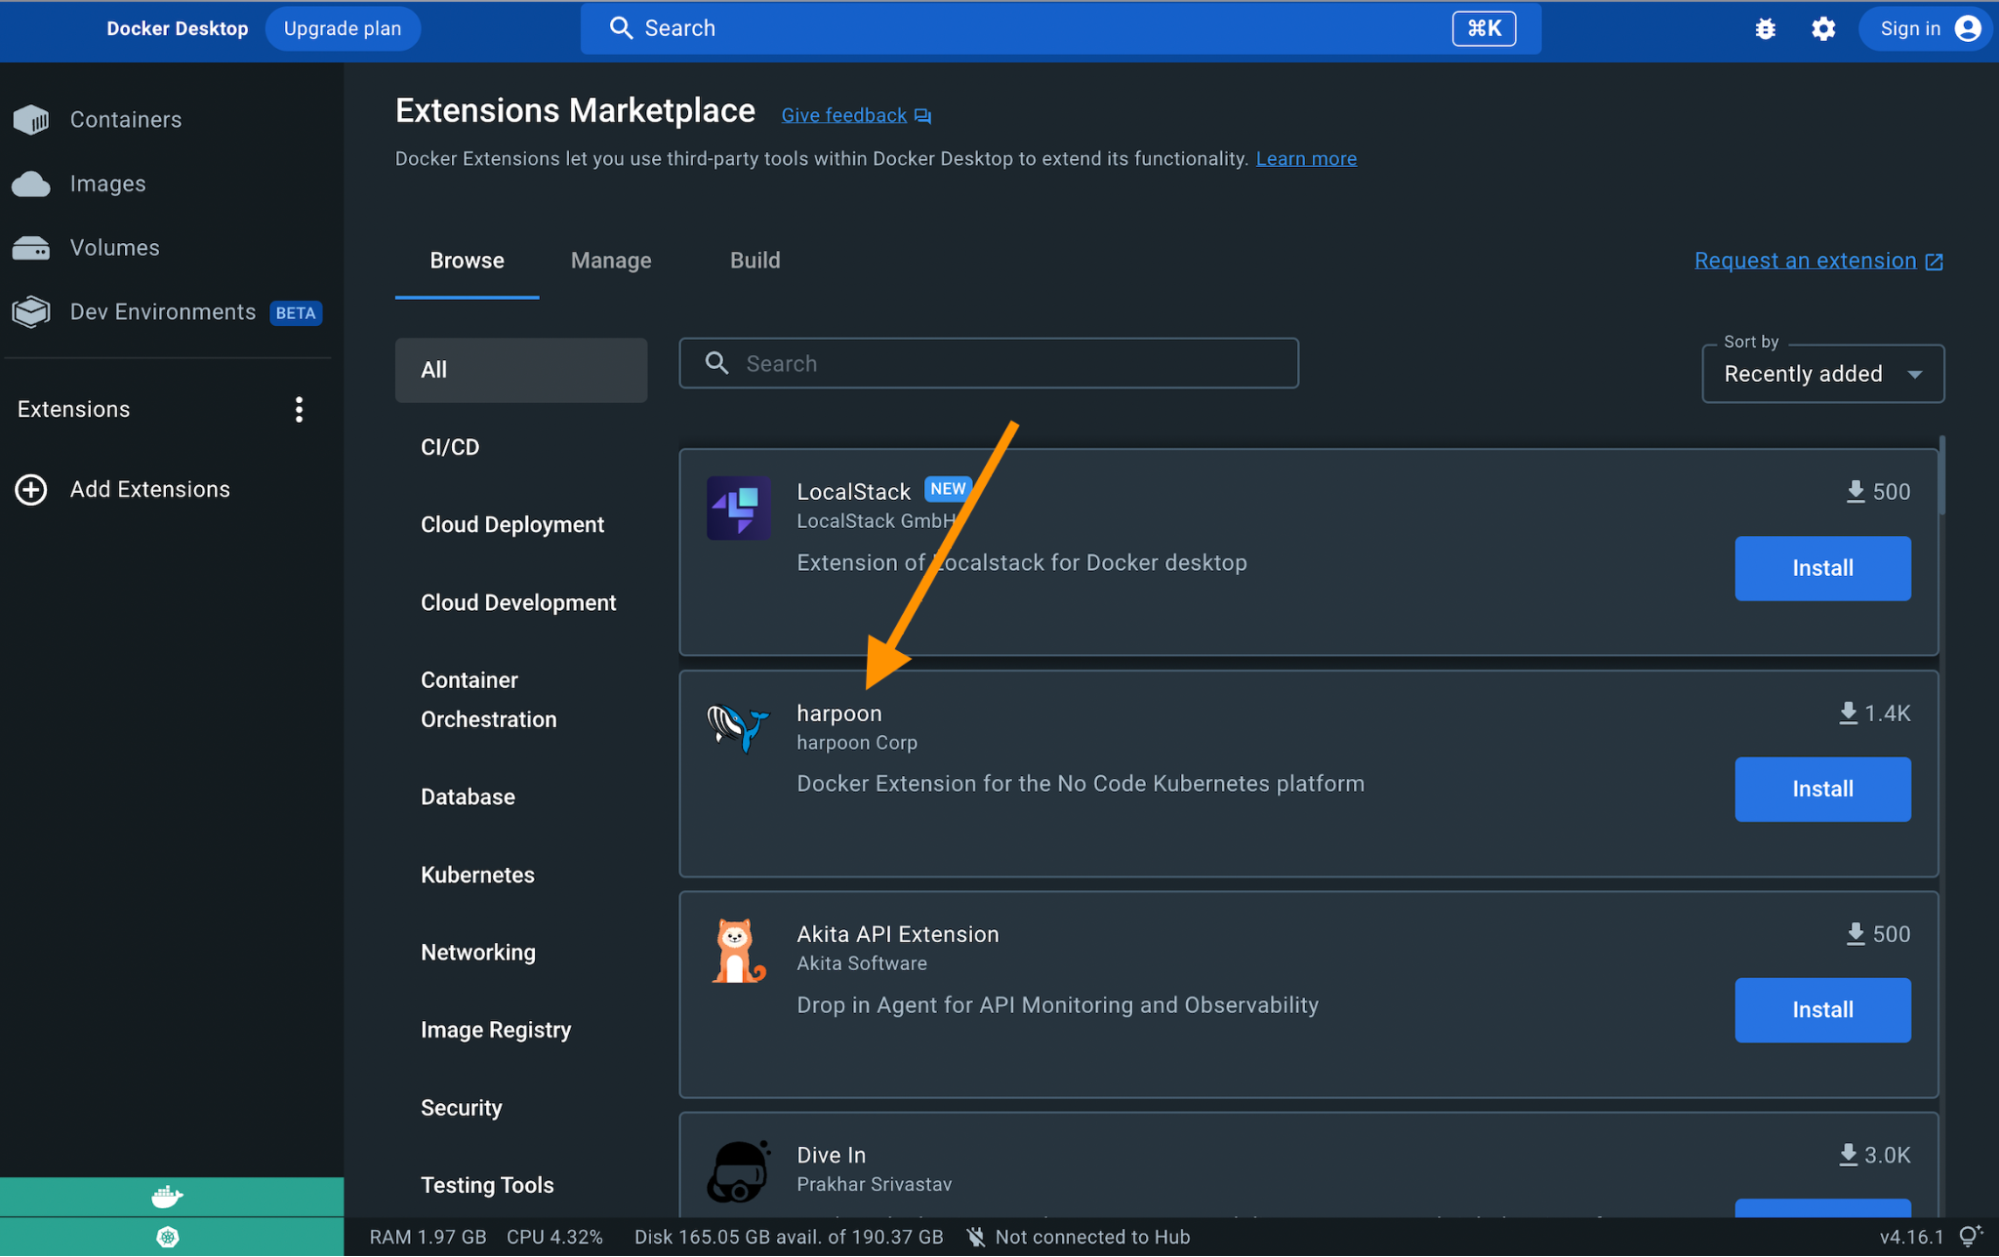Image resolution: width=1999 pixels, height=1257 pixels.
Task: Select the Manage tab
Action: (611, 261)
